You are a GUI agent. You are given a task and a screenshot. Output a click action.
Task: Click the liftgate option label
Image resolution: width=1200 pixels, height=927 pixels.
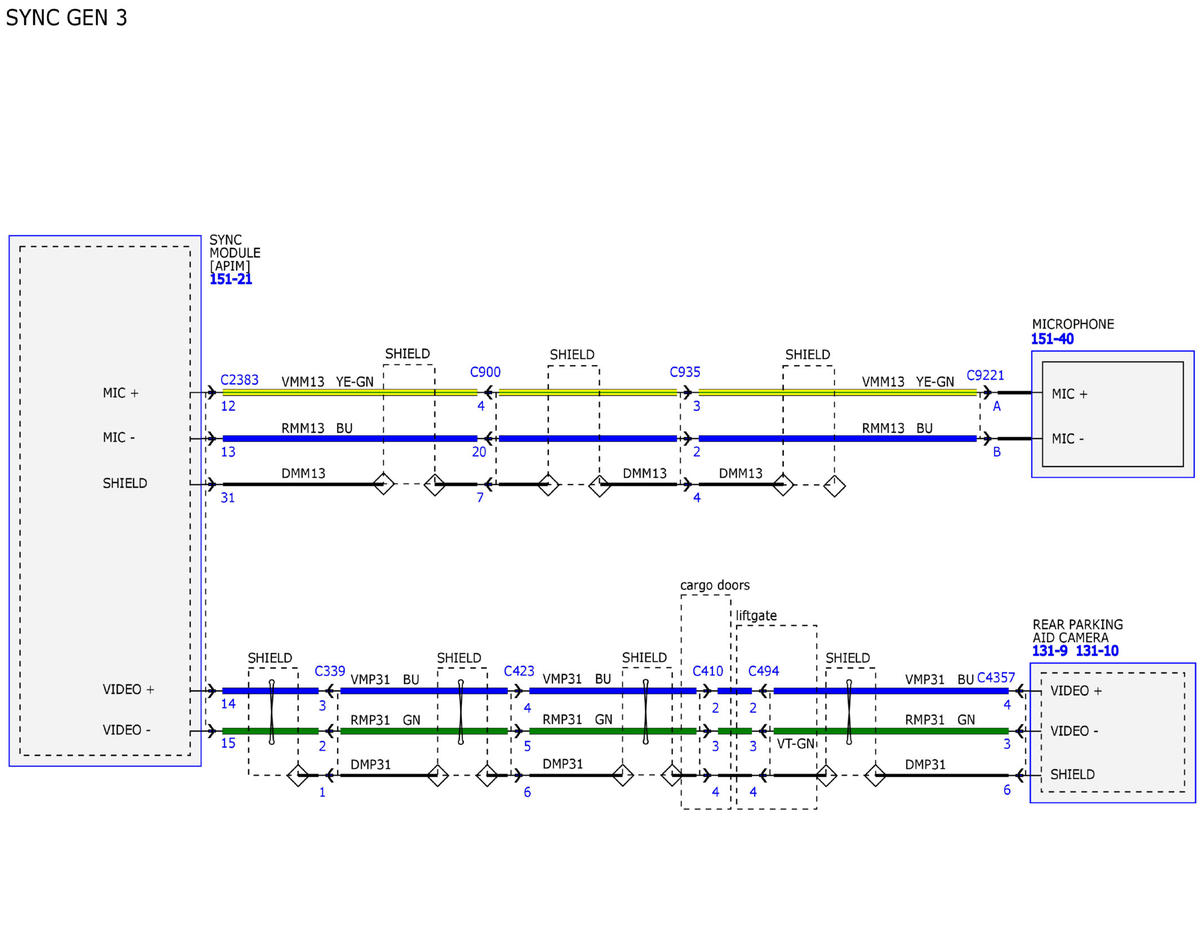point(756,615)
